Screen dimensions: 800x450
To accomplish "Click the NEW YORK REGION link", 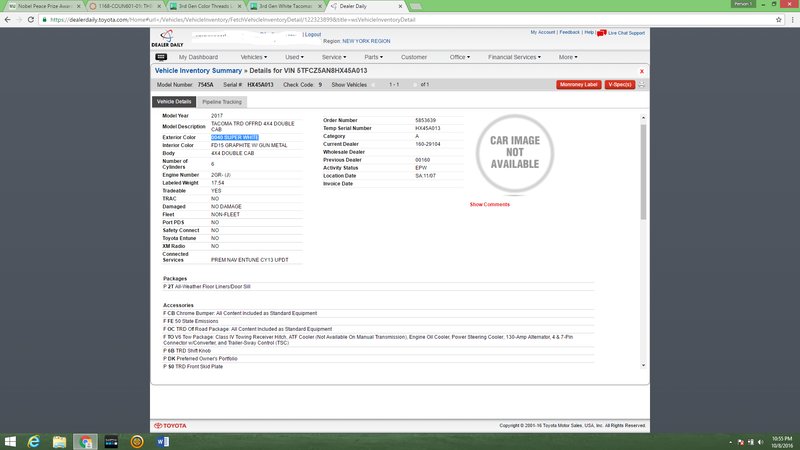I will [366, 41].
